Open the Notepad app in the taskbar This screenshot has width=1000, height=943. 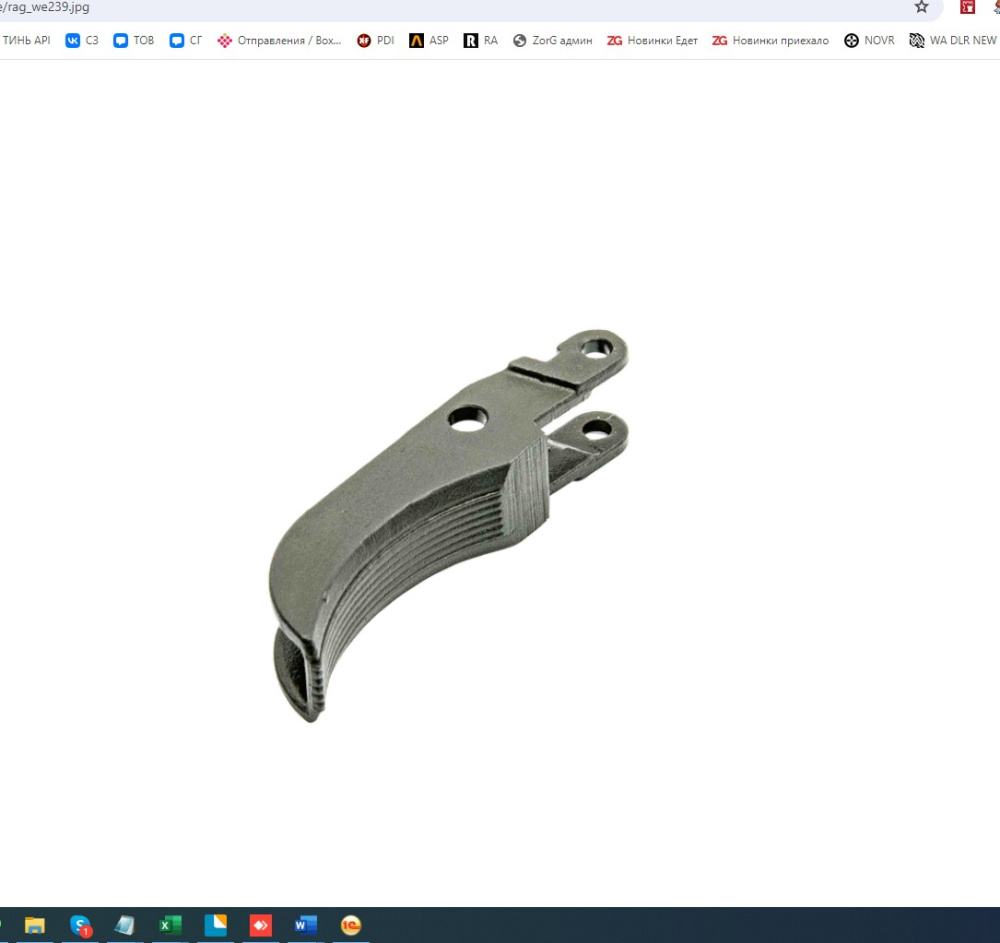coord(125,925)
